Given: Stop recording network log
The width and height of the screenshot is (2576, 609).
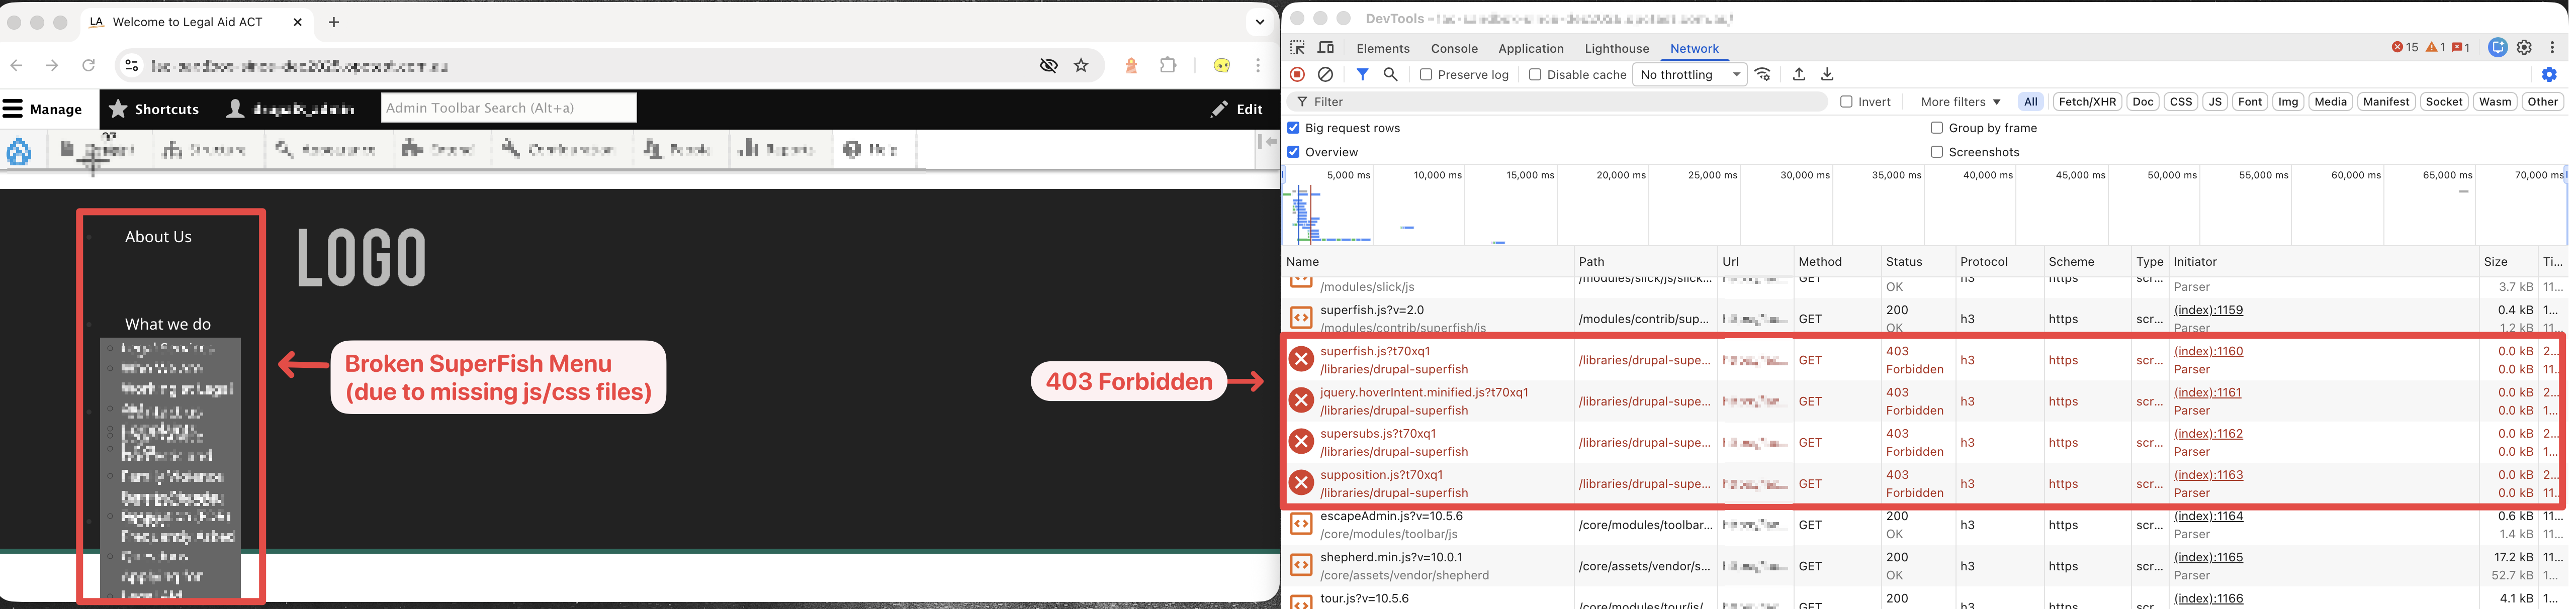Looking at the screenshot, I should click(x=1297, y=74).
